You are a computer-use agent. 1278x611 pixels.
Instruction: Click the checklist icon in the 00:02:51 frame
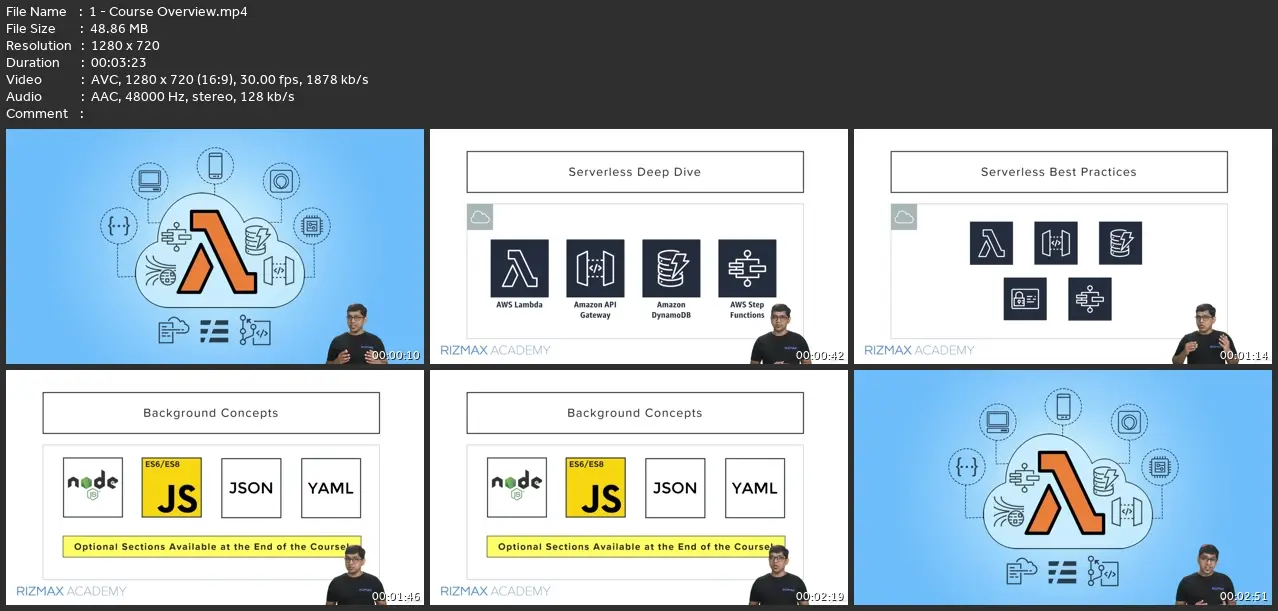pos(1063,572)
